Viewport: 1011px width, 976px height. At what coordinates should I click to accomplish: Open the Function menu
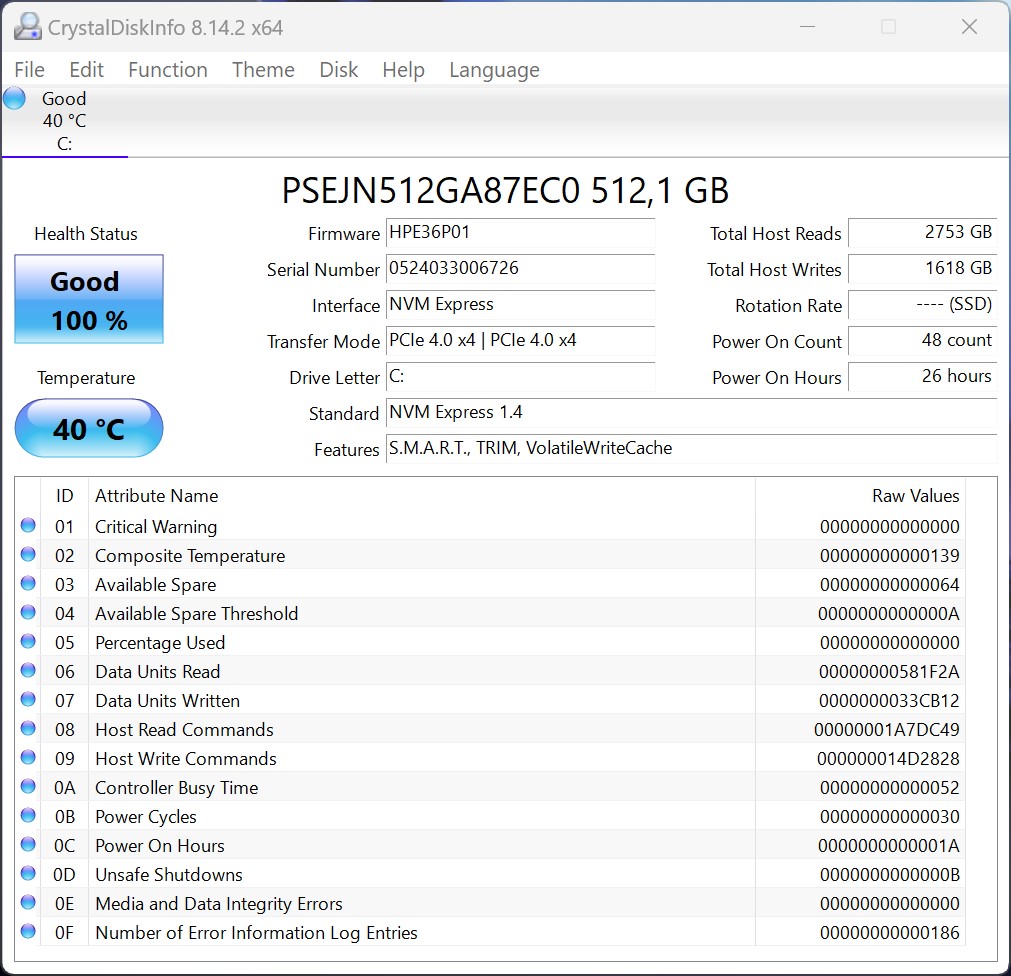167,70
